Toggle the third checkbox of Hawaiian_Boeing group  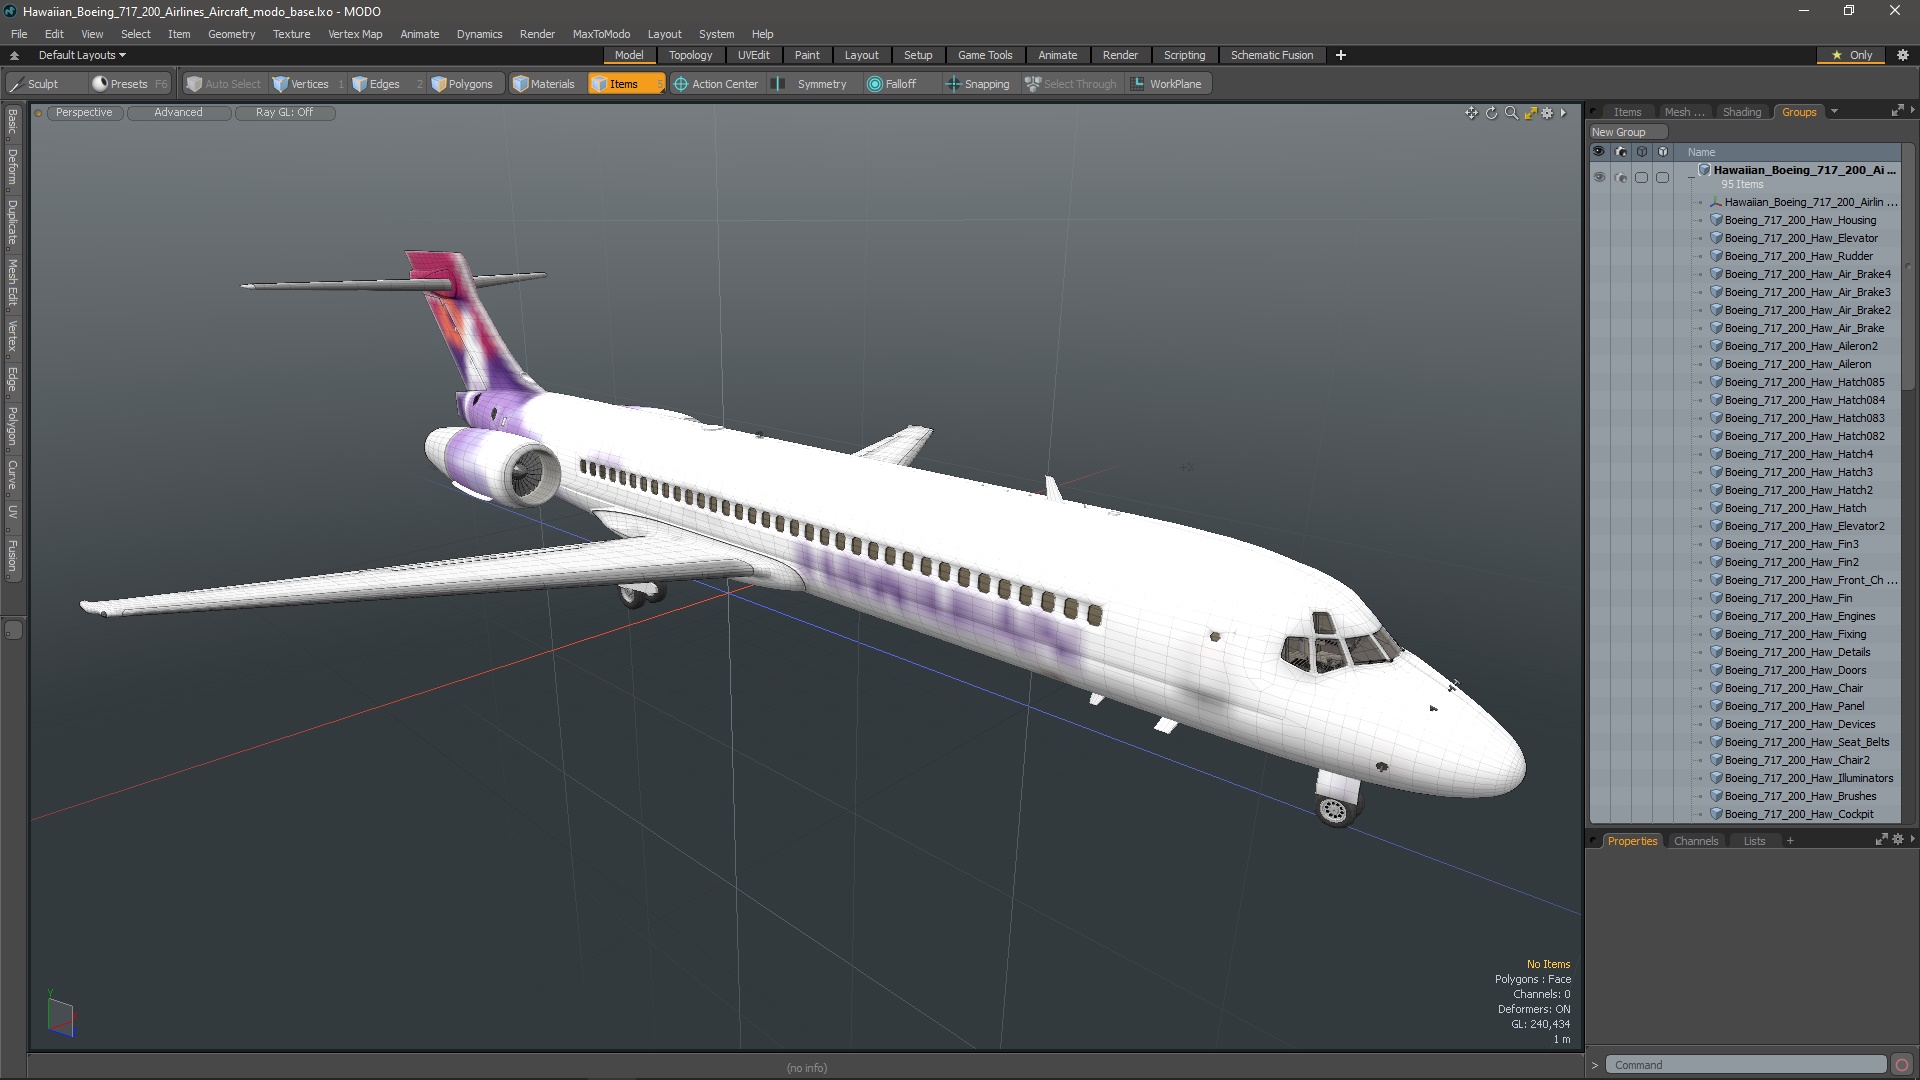(1641, 177)
